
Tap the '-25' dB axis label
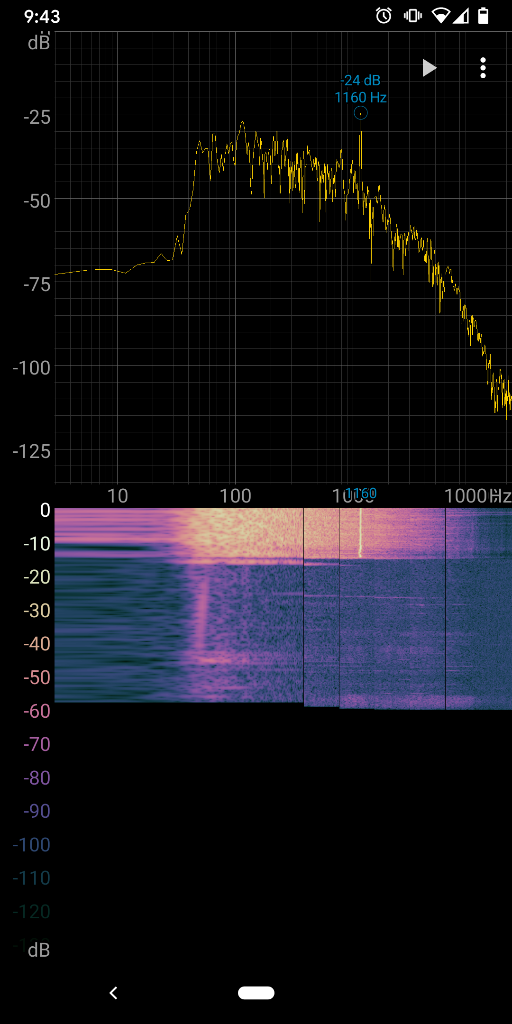pyautogui.click(x=37, y=118)
